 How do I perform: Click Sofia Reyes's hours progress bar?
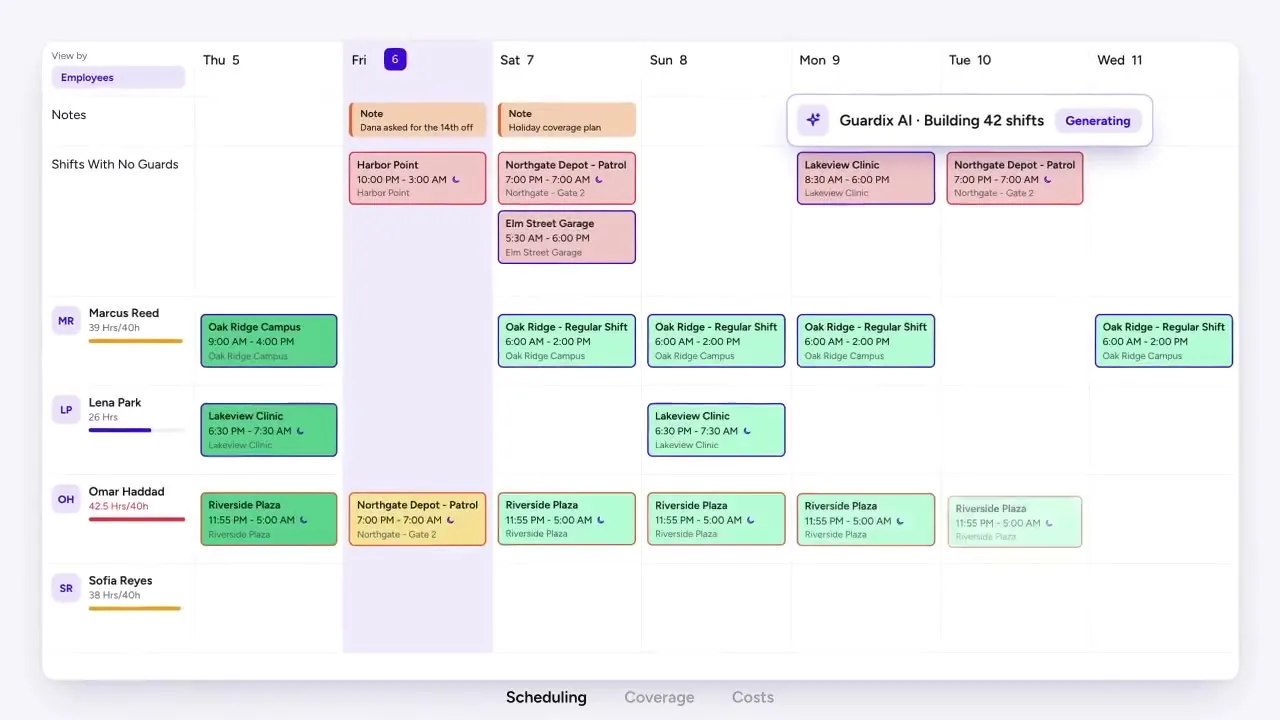[135, 608]
